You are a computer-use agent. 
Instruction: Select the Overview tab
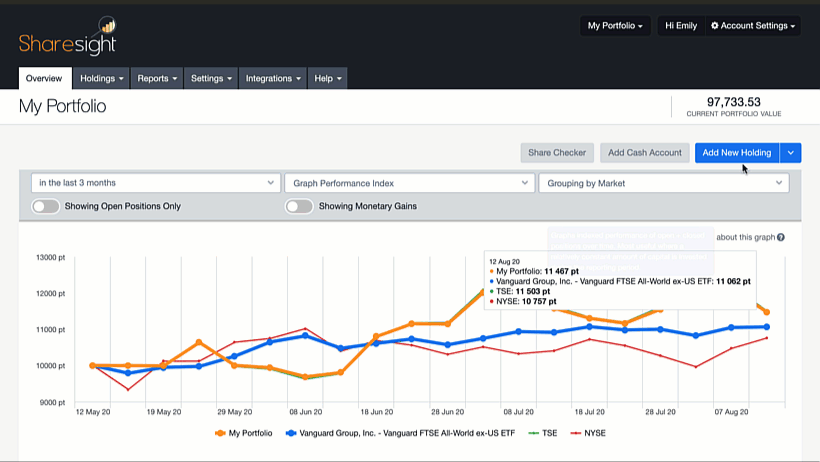coord(44,78)
